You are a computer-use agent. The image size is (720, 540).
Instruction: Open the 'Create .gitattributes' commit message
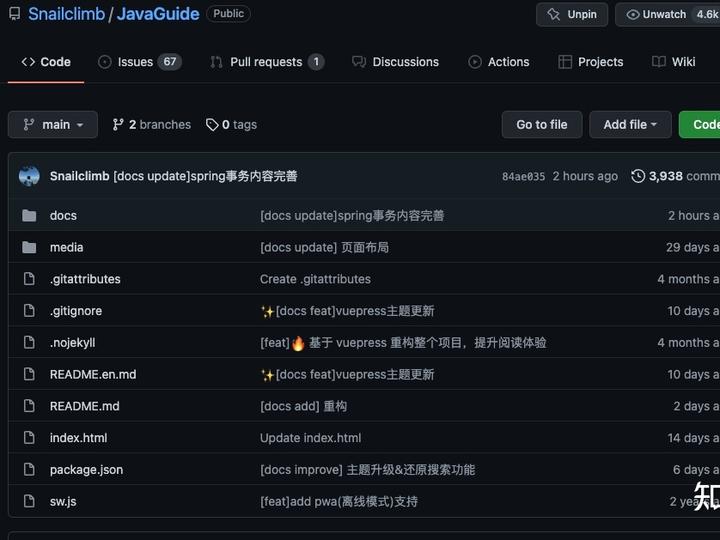tap(315, 279)
